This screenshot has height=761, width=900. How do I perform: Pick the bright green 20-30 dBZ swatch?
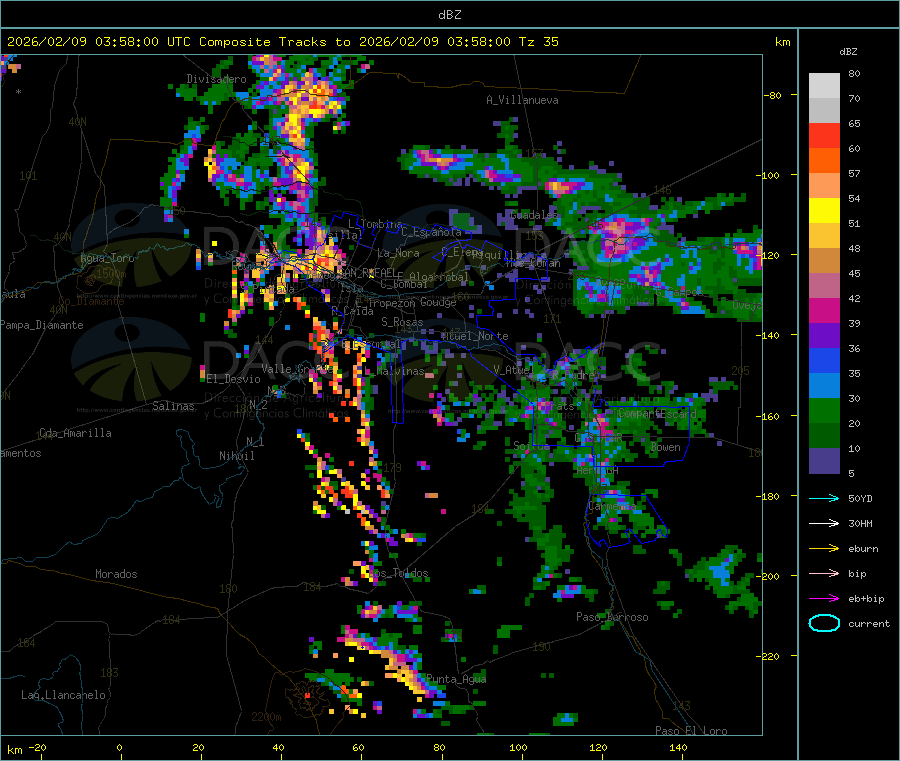click(x=824, y=410)
